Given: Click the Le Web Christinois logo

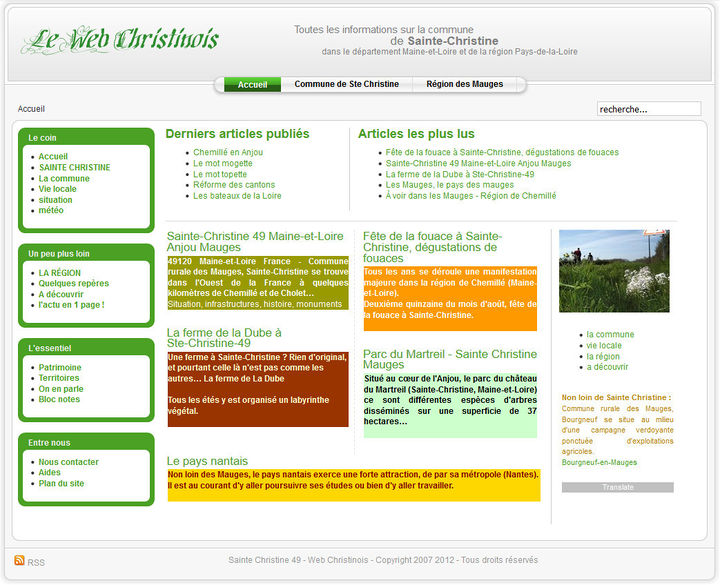Looking at the screenshot, I should [120, 40].
